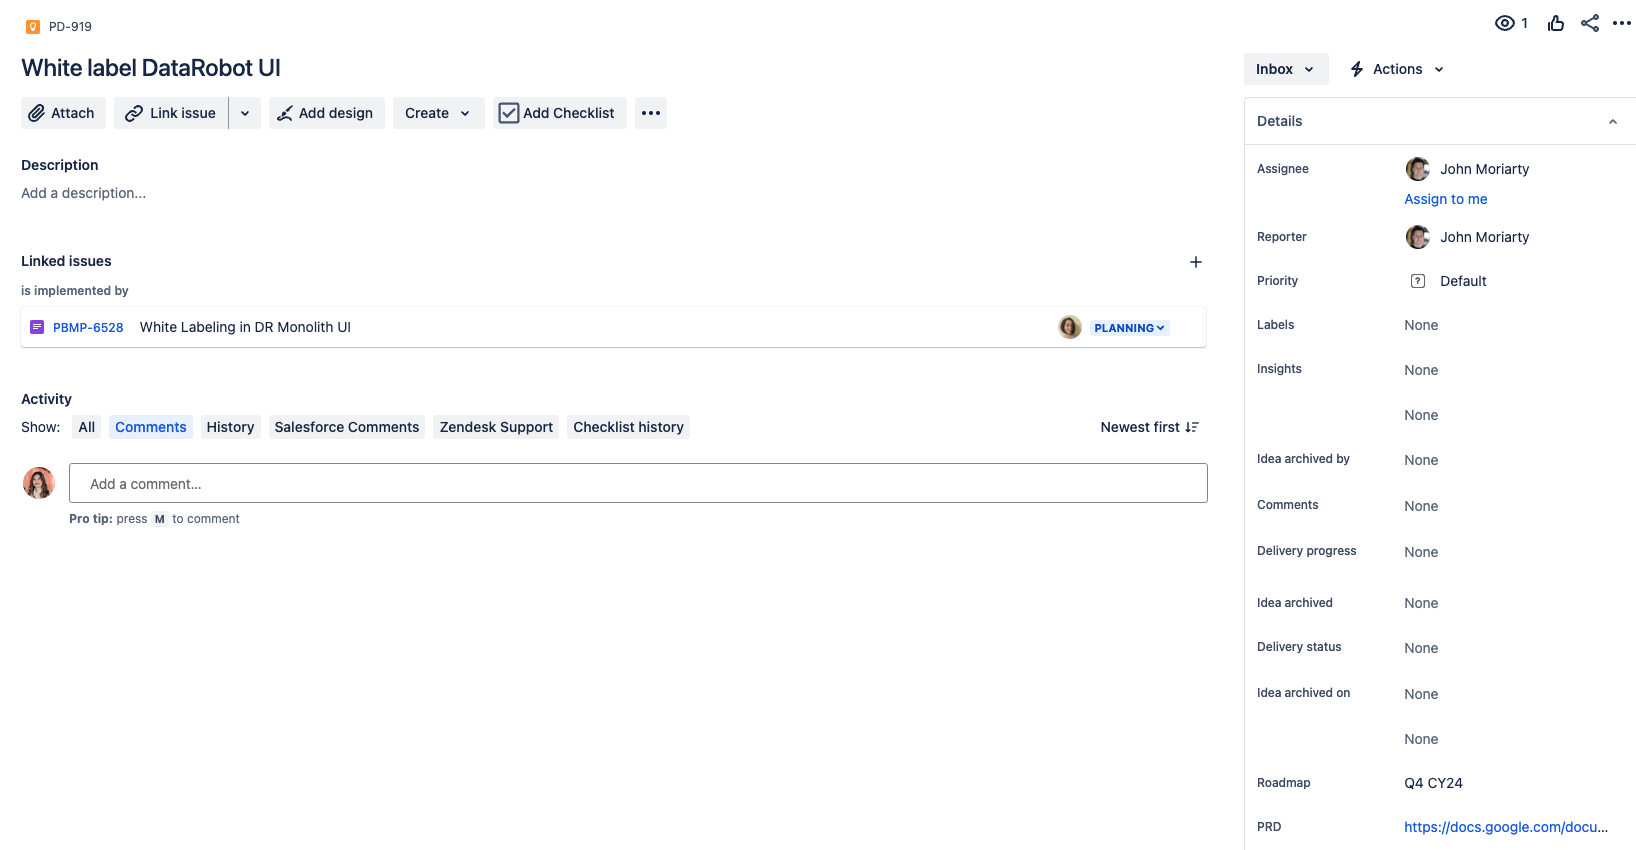Click the Add Checklist button
Viewport: 1636px width, 850px height.
click(x=559, y=113)
